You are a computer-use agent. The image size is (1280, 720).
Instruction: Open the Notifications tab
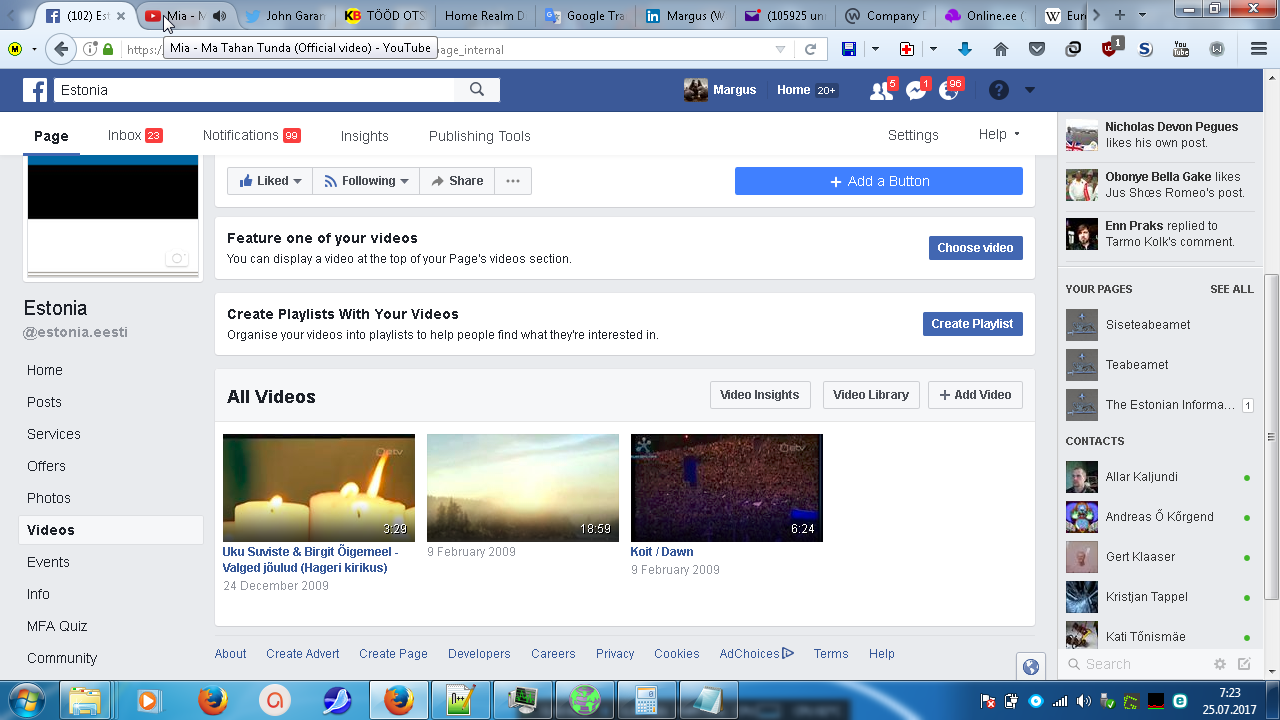[x=251, y=135]
